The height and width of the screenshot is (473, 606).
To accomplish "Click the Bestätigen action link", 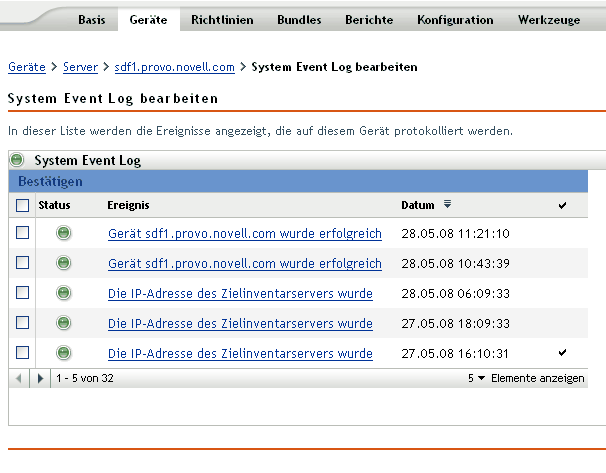I will (x=50, y=182).
